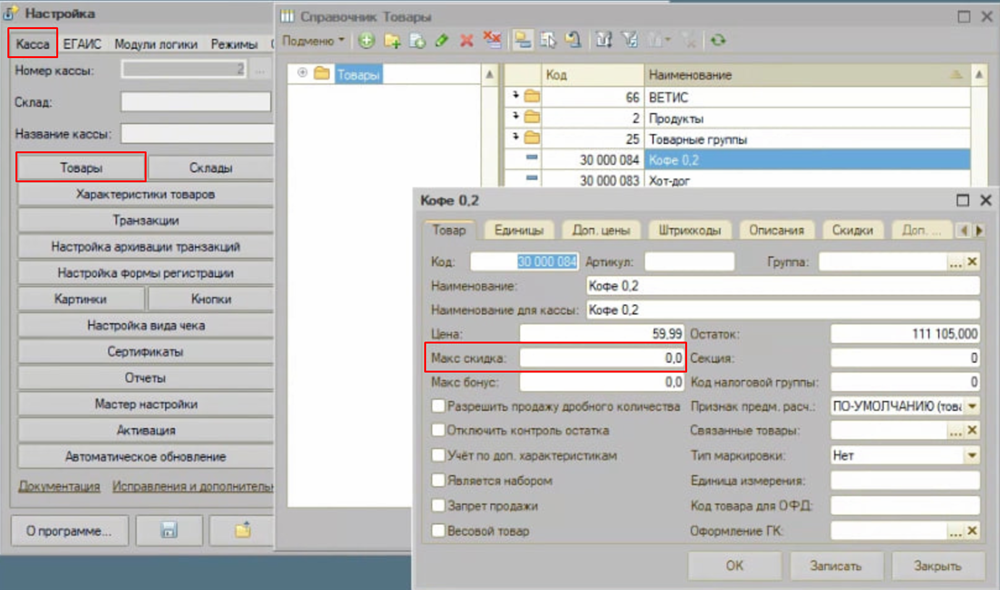Switch to the ЕГАИС tab
Viewport: 1000px width, 590px height.
coord(82,44)
